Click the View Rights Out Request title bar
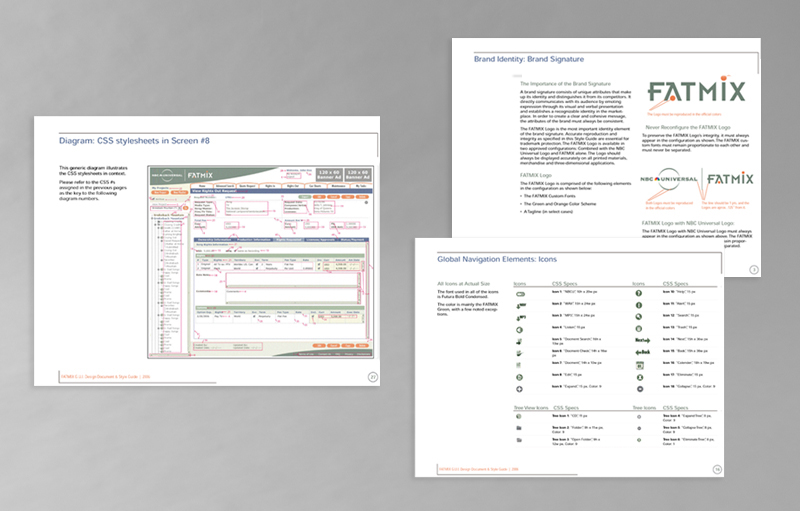This screenshot has width=800, height=511. tap(282, 191)
